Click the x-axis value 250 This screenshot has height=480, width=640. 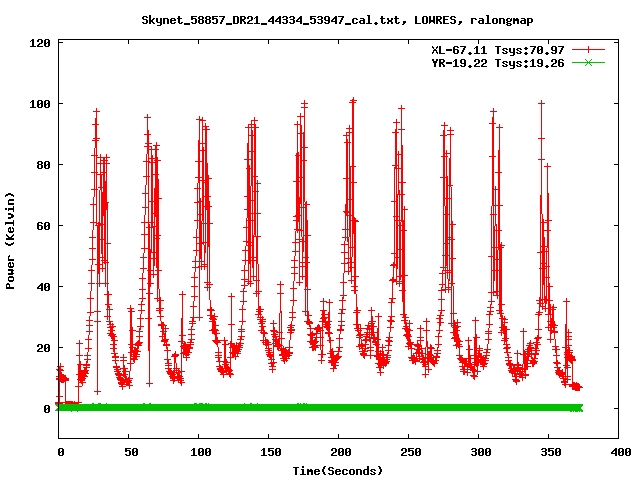[x=411, y=452]
